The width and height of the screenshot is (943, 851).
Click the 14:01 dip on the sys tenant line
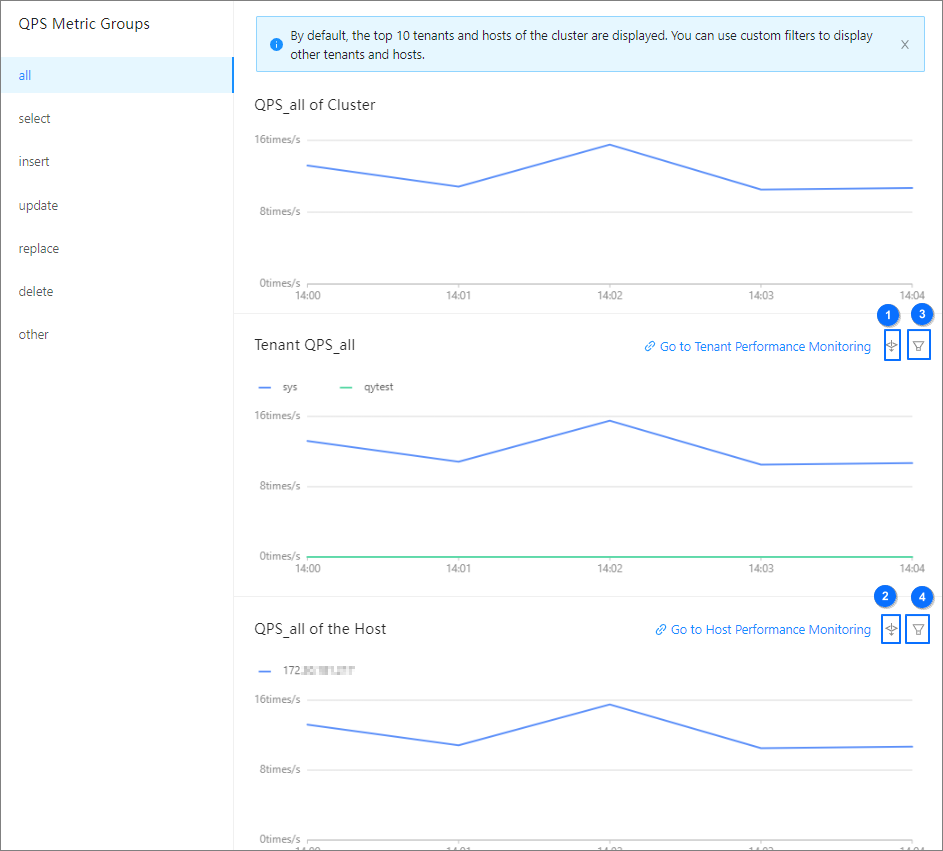[x=458, y=461]
